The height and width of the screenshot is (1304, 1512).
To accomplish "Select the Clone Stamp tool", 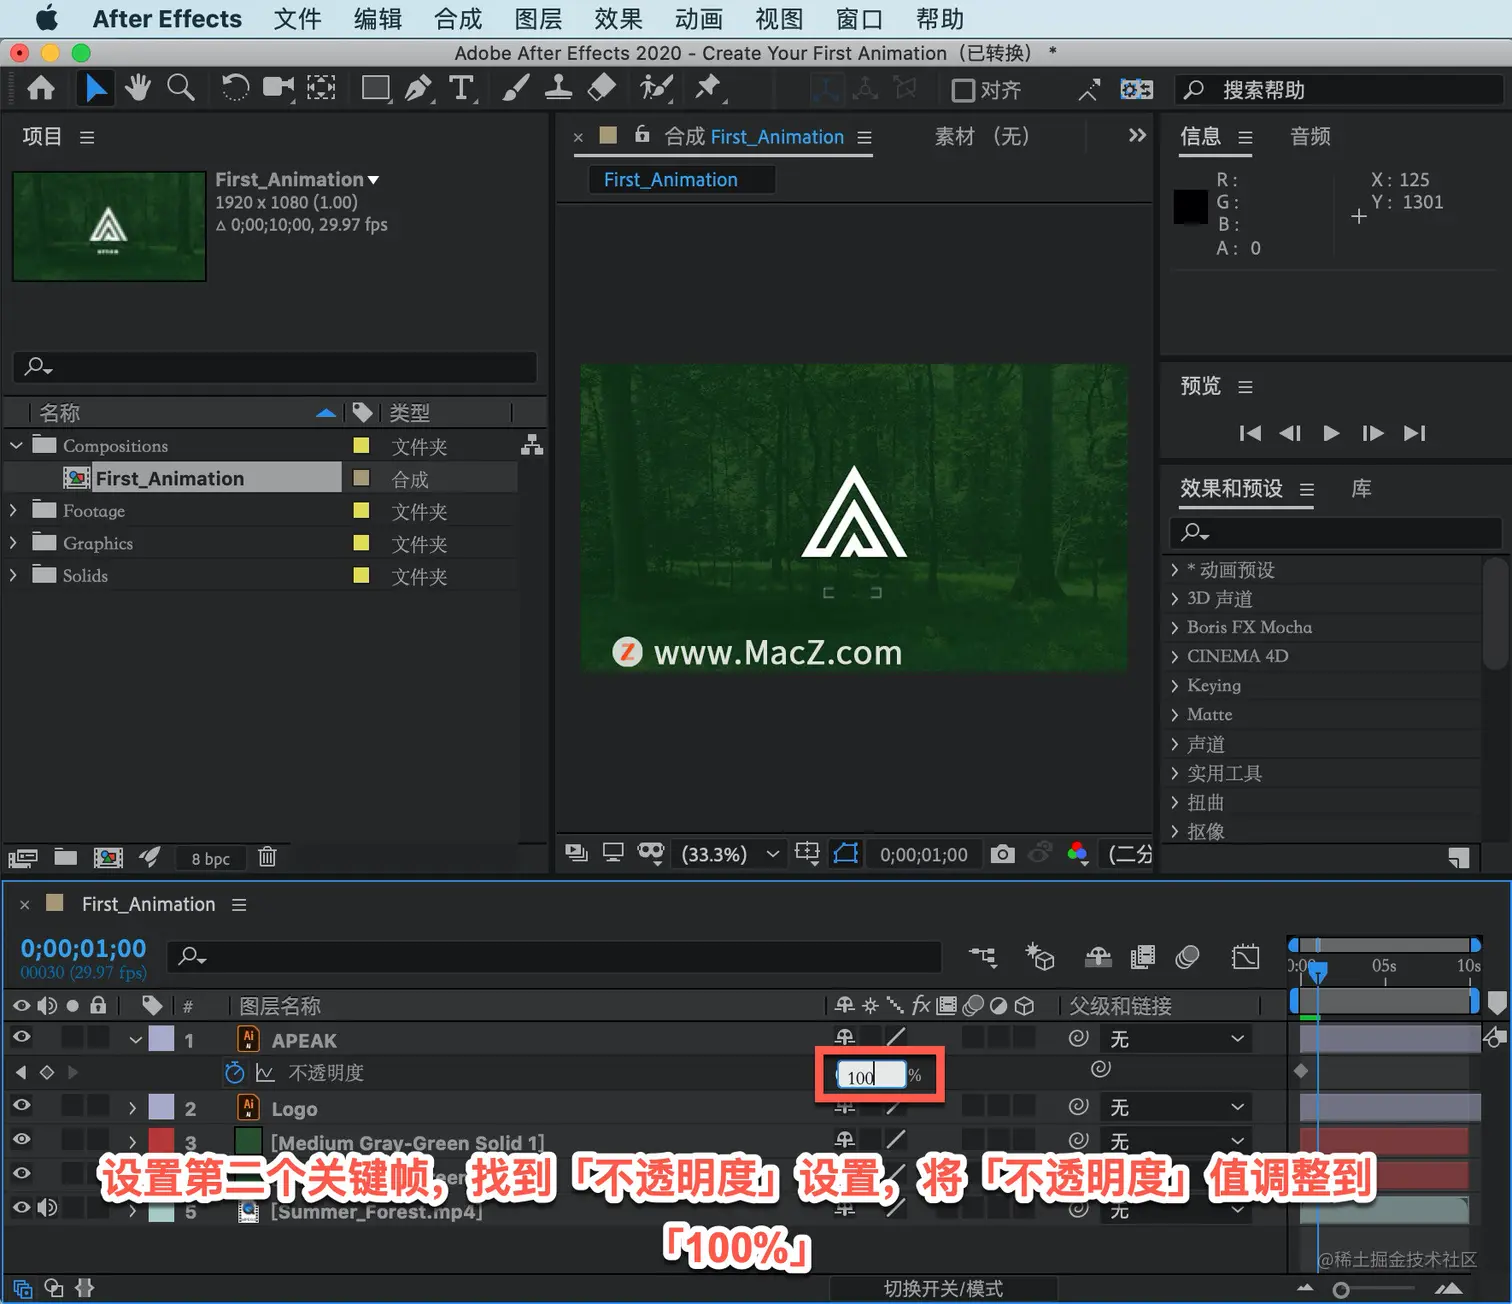I will click(x=558, y=89).
